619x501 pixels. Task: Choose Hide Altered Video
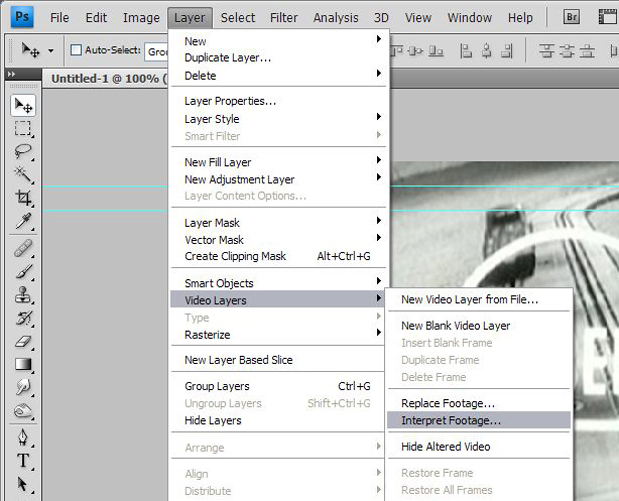coord(479,447)
